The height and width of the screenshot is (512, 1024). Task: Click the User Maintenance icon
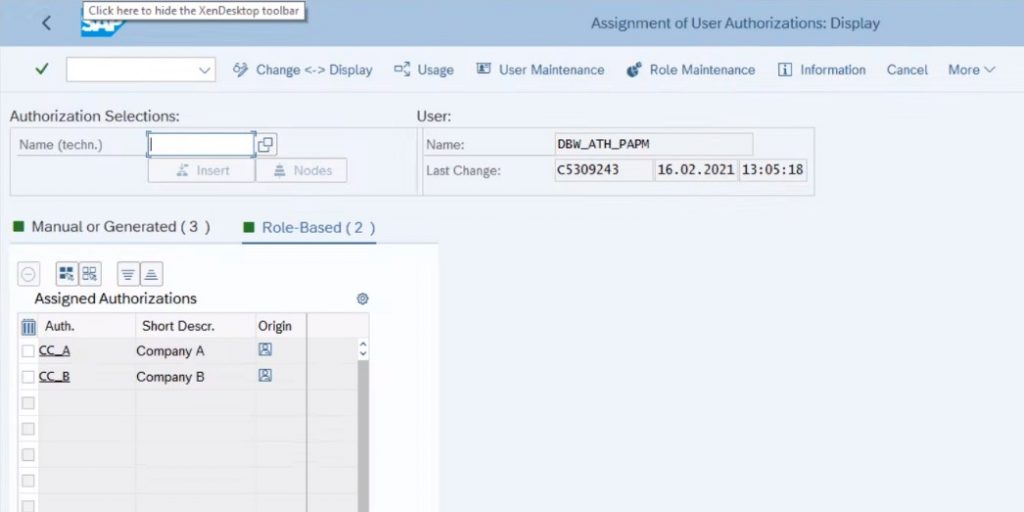click(483, 69)
